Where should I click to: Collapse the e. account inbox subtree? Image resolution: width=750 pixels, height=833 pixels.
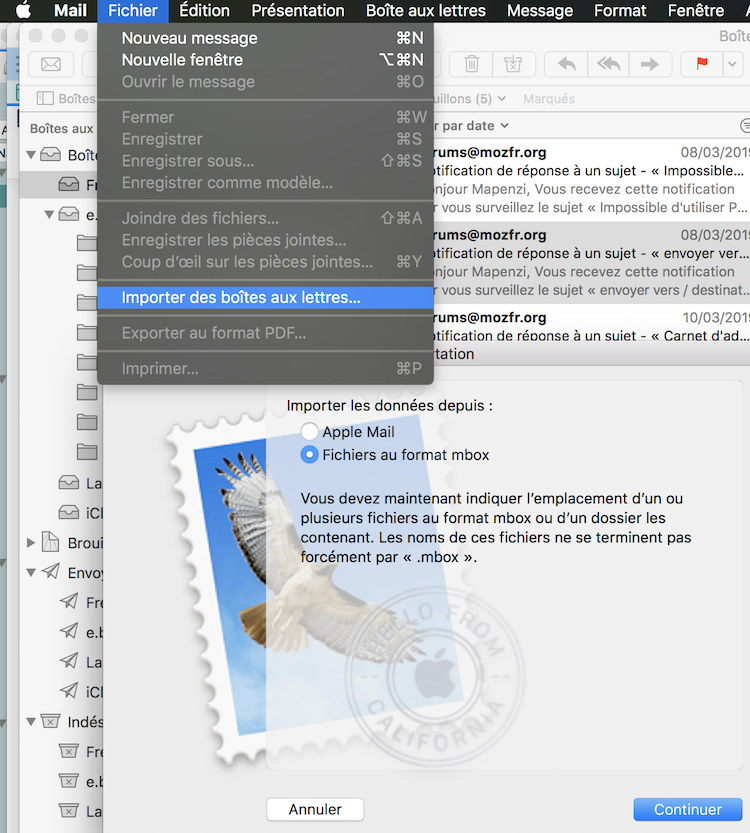[x=49, y=215]
